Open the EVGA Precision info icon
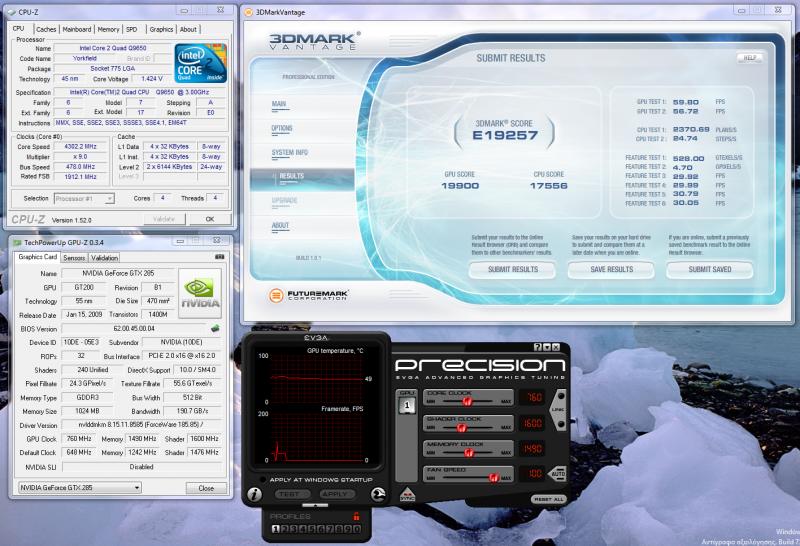 click(x=254, y=493)
